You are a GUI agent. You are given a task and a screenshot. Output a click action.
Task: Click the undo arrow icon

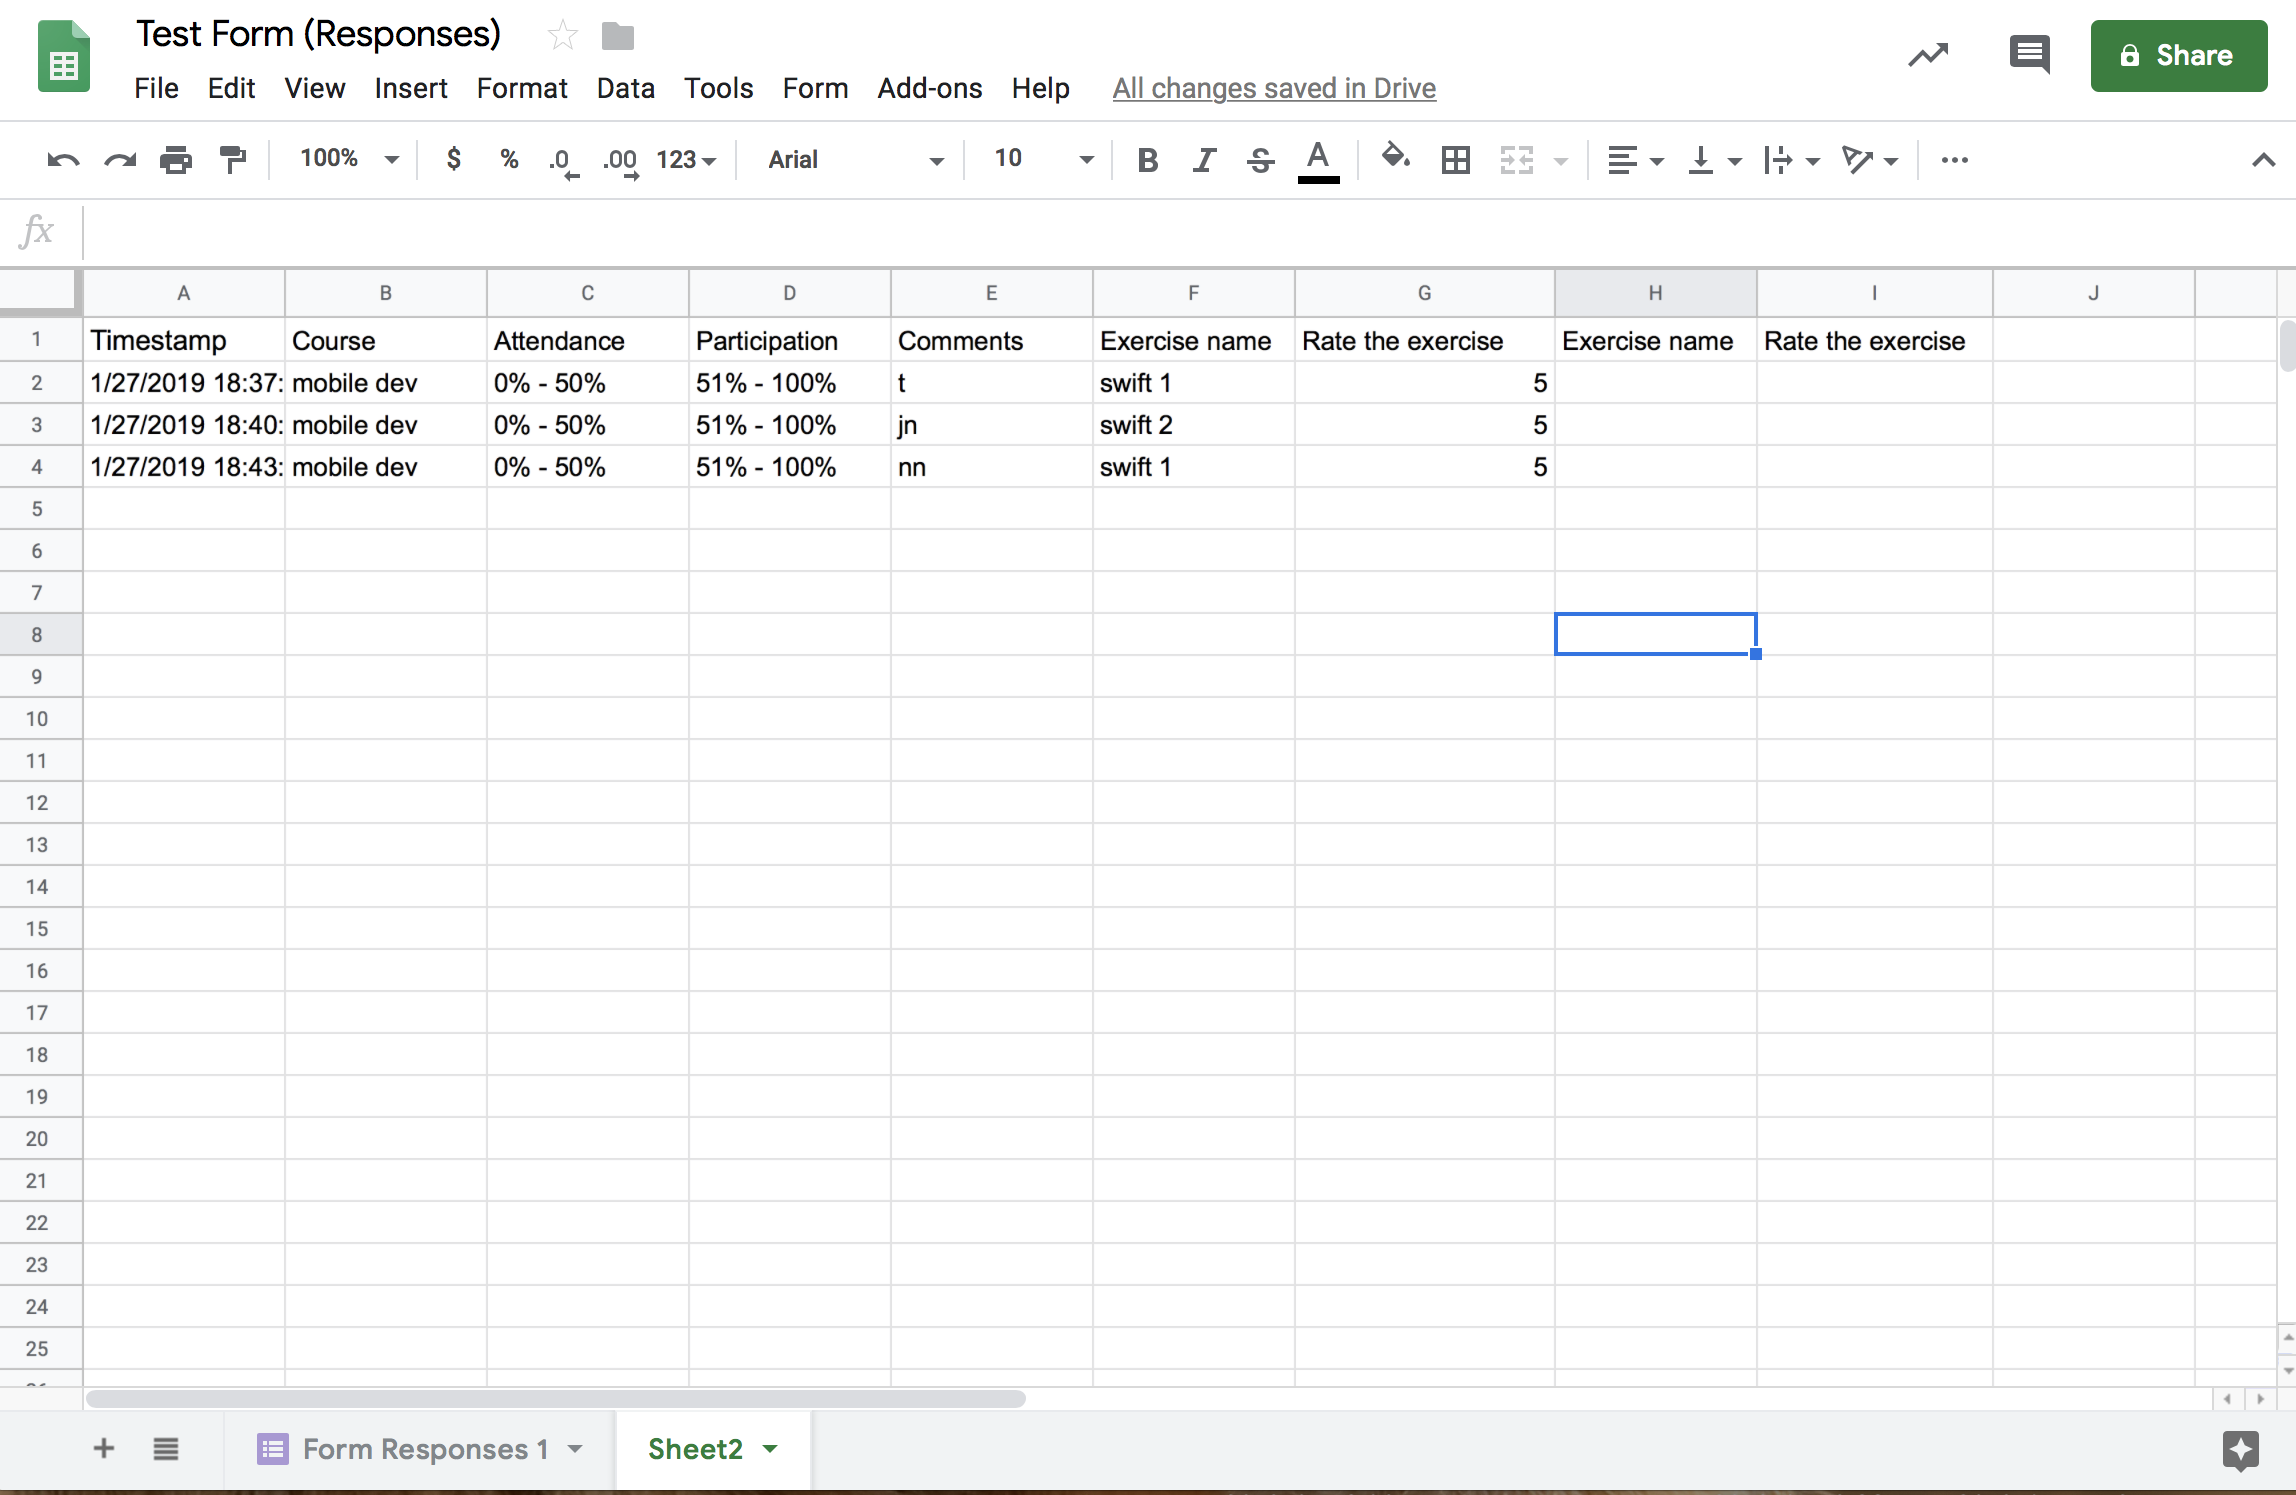click(x=62, y=160)
